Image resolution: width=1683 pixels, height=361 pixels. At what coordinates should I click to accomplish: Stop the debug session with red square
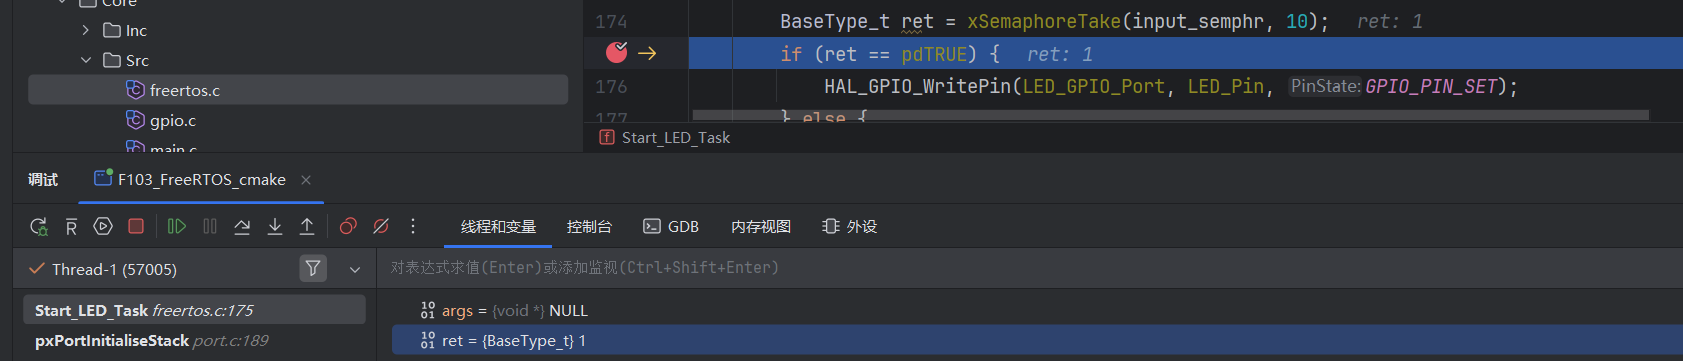136,227
